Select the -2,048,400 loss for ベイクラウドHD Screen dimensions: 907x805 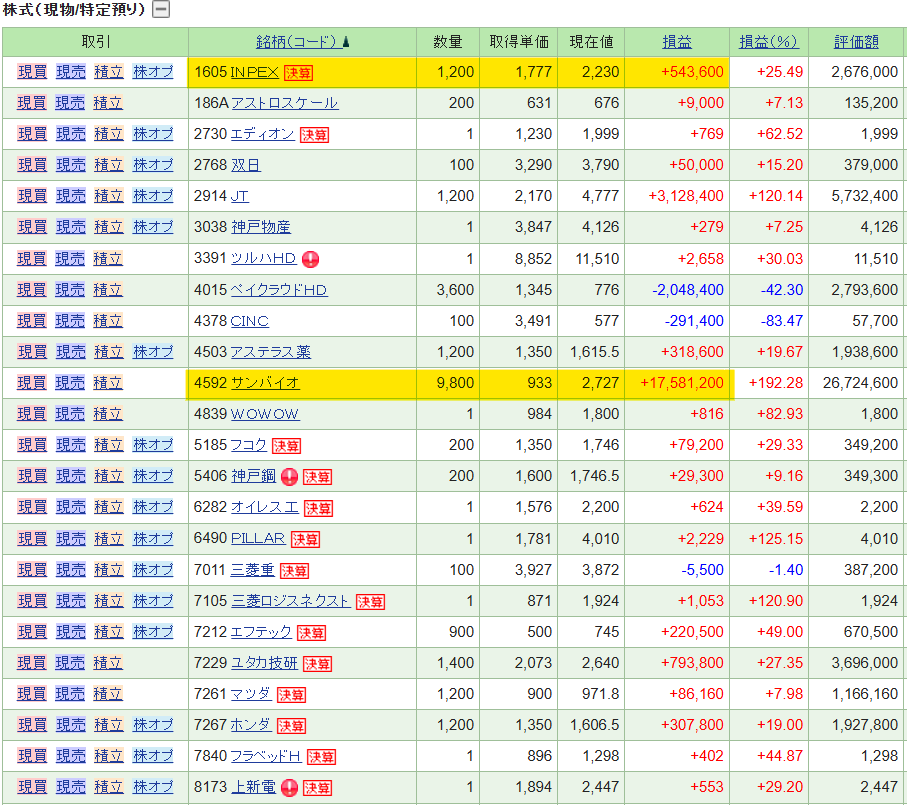pos(688,290)
